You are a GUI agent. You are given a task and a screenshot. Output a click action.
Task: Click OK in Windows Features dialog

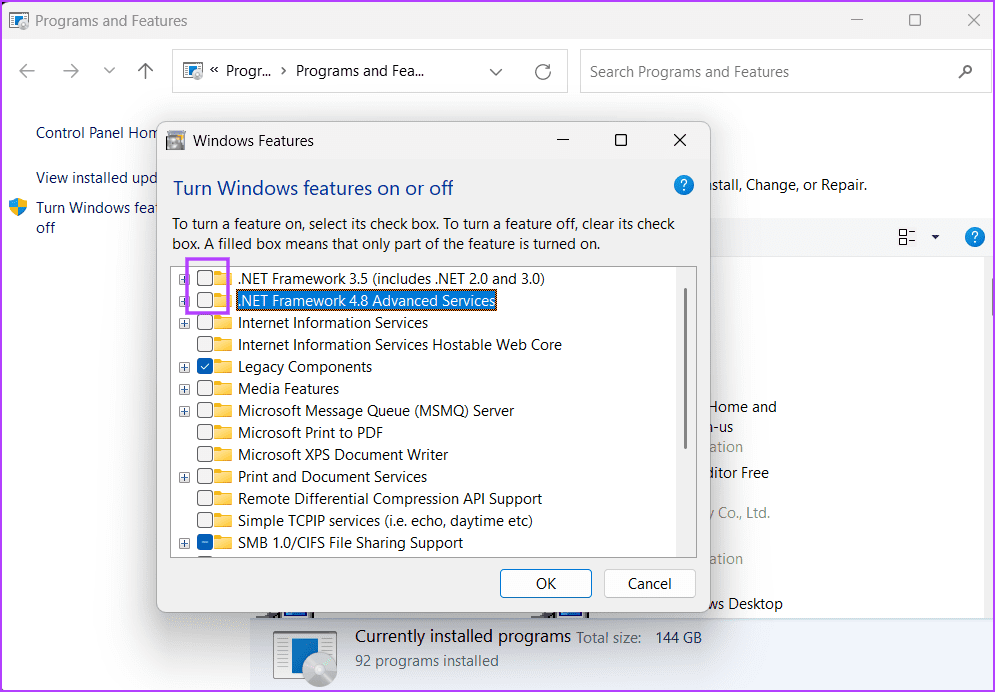pyautogui.click(x=546, y=584)
